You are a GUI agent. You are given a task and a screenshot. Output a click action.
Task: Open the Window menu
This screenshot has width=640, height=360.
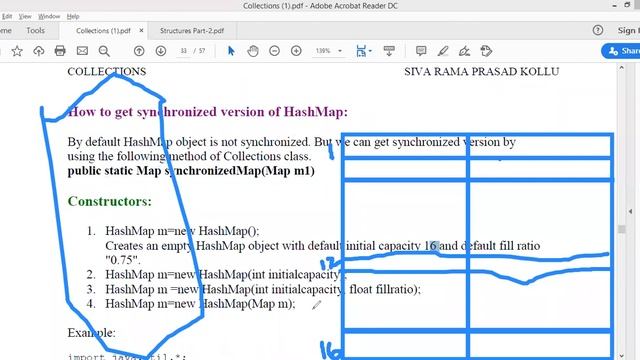coord(49,16)
